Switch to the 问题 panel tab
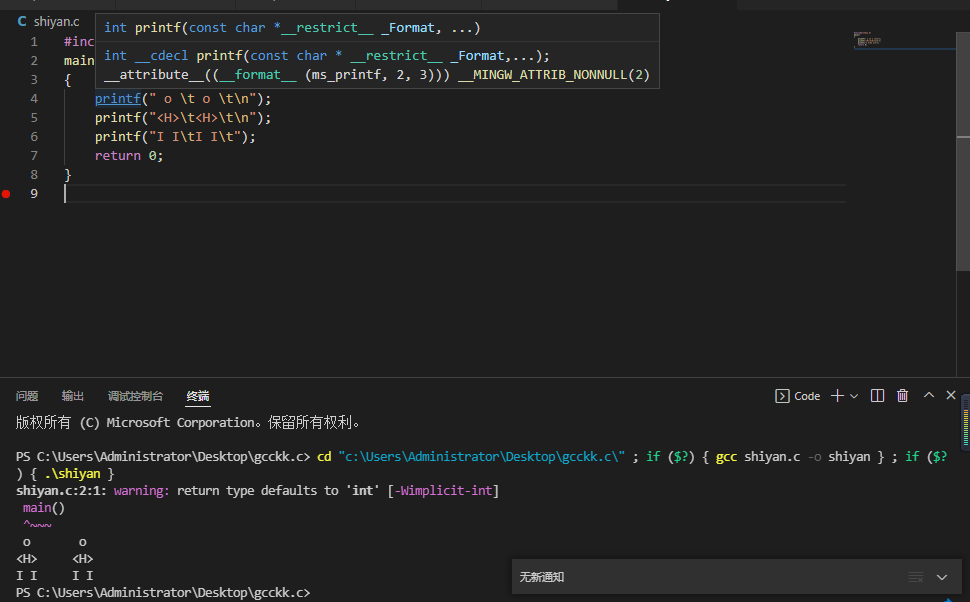The image size is (970, 602). coord(27,396)
